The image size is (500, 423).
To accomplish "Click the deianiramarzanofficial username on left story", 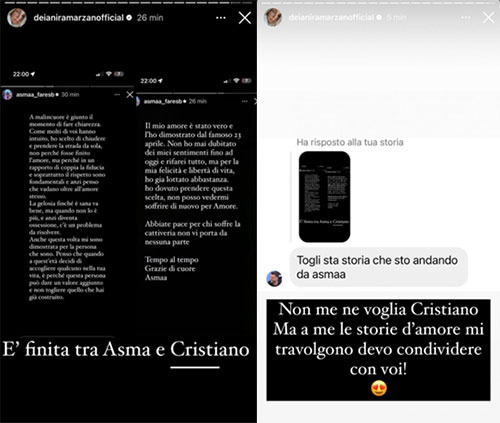I will [x=79, y=18].
